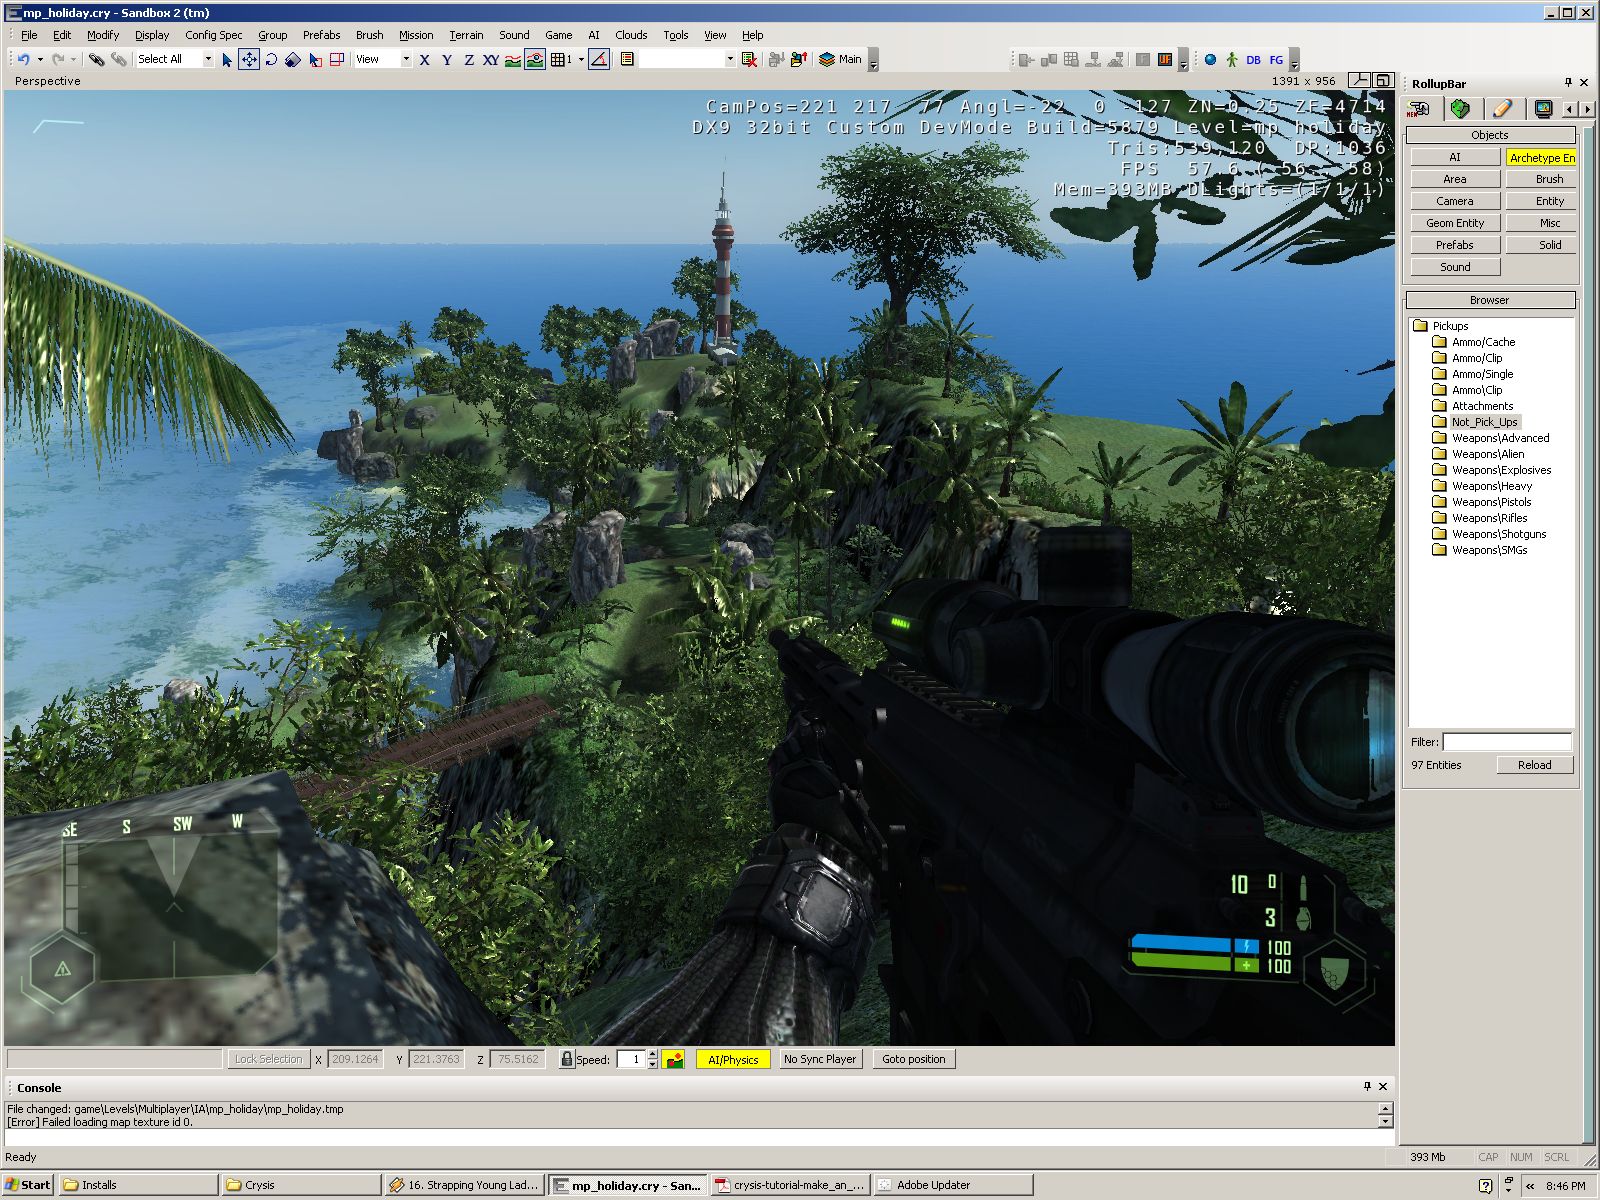
Task: Open the Material Editor sphere icon
Action: pos(1210,59)
